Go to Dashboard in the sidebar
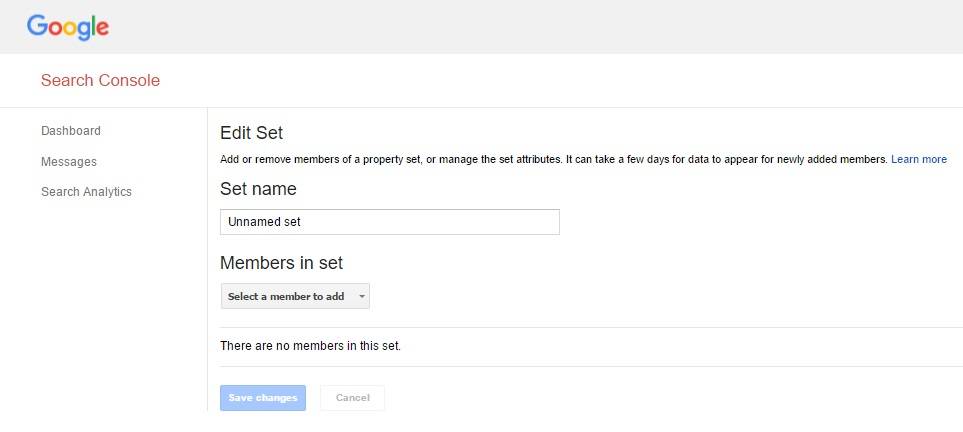This screenshot has width=963, height=432. [x=71, y=131]
